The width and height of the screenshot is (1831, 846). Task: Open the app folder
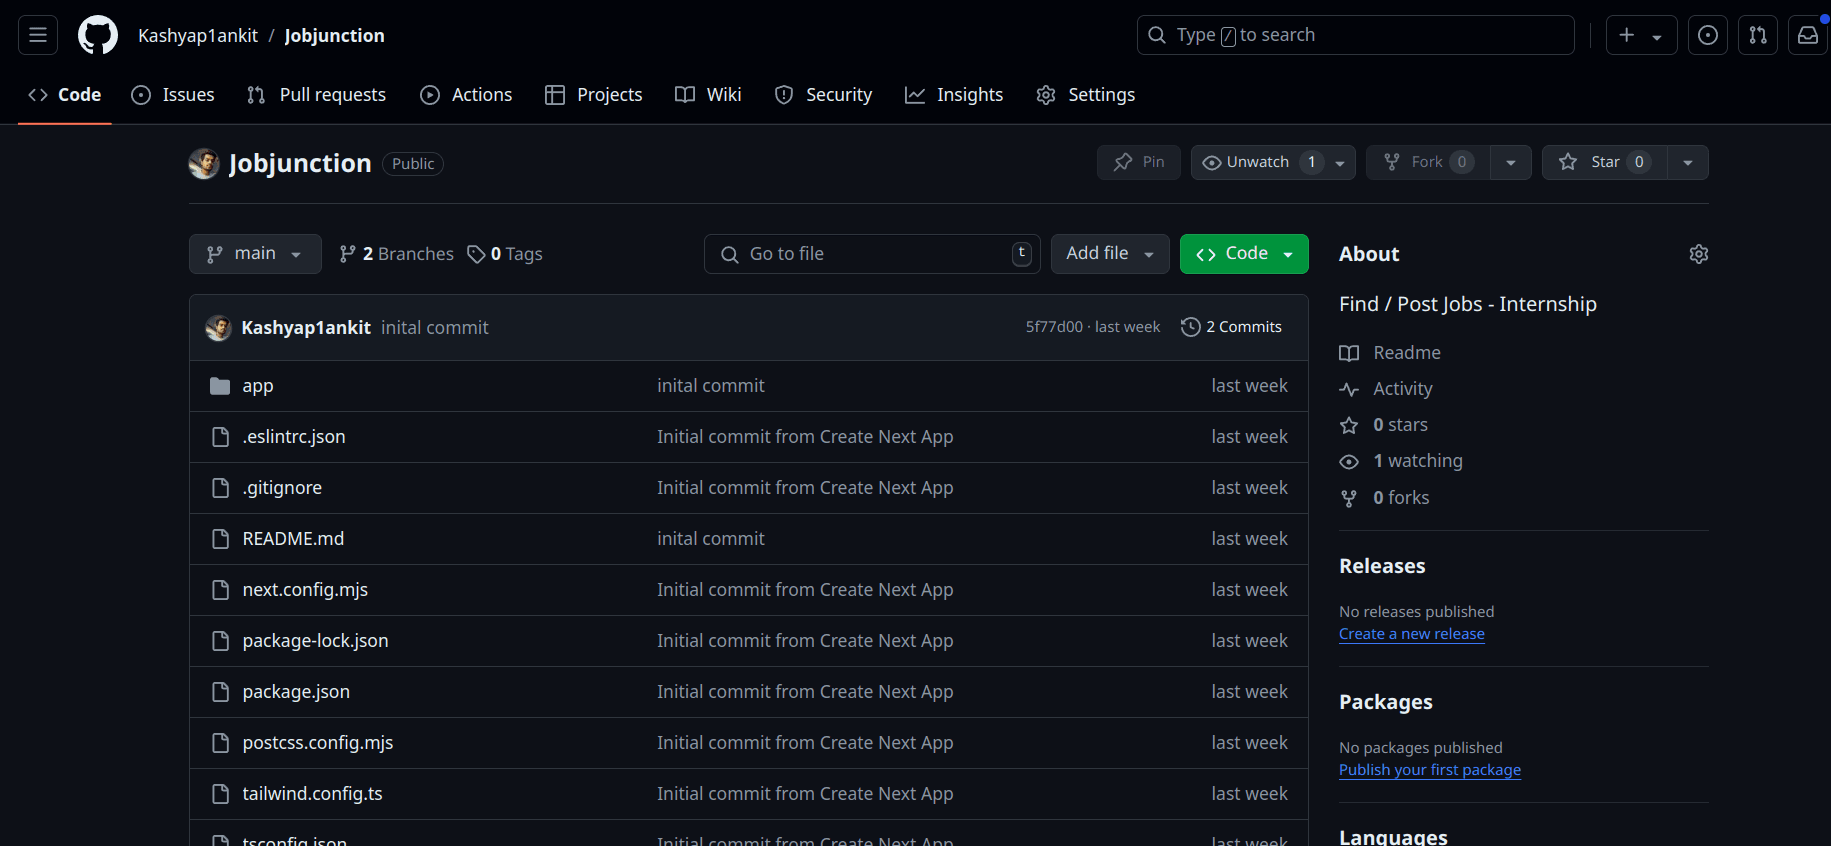point(257,386)
